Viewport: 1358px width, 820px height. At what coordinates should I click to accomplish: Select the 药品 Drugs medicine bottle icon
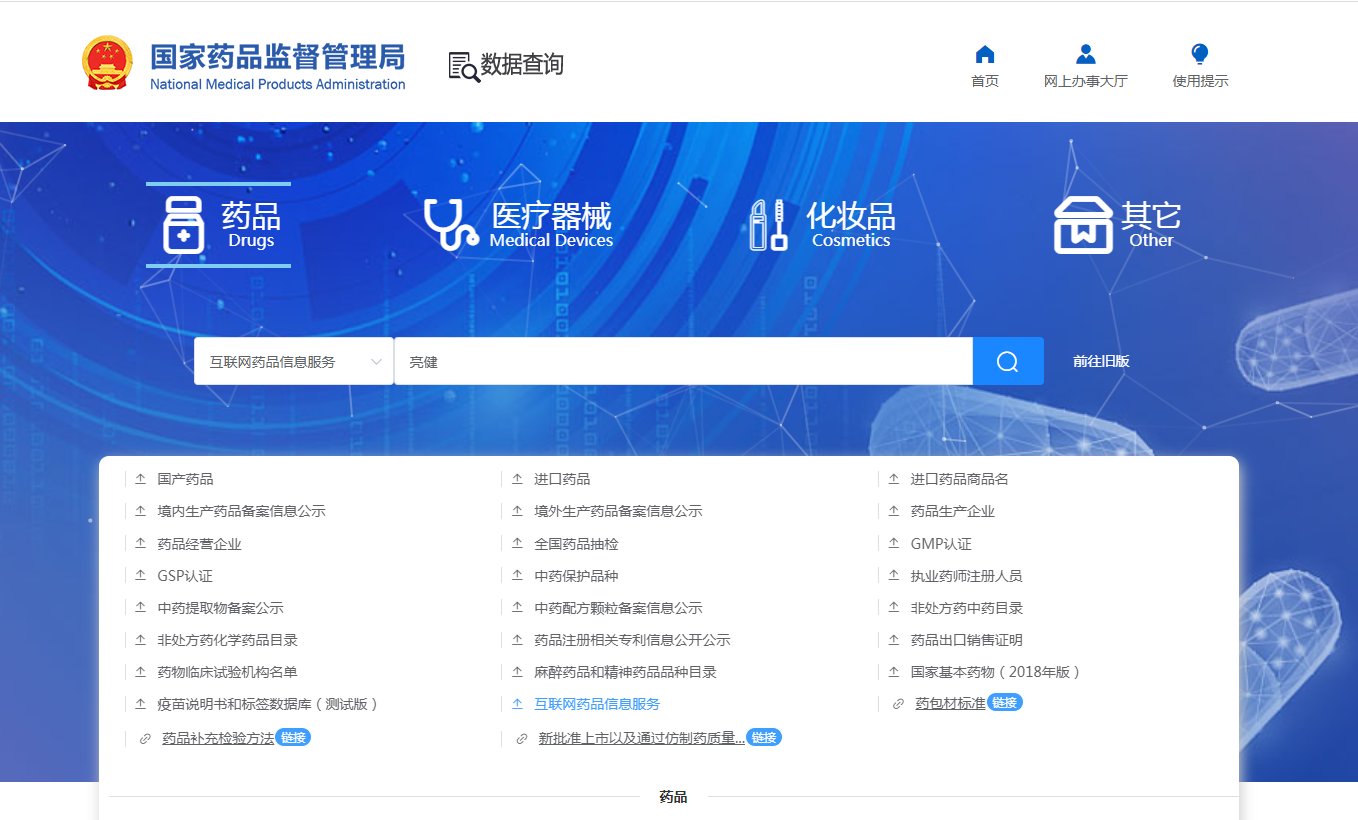(184, 225)
